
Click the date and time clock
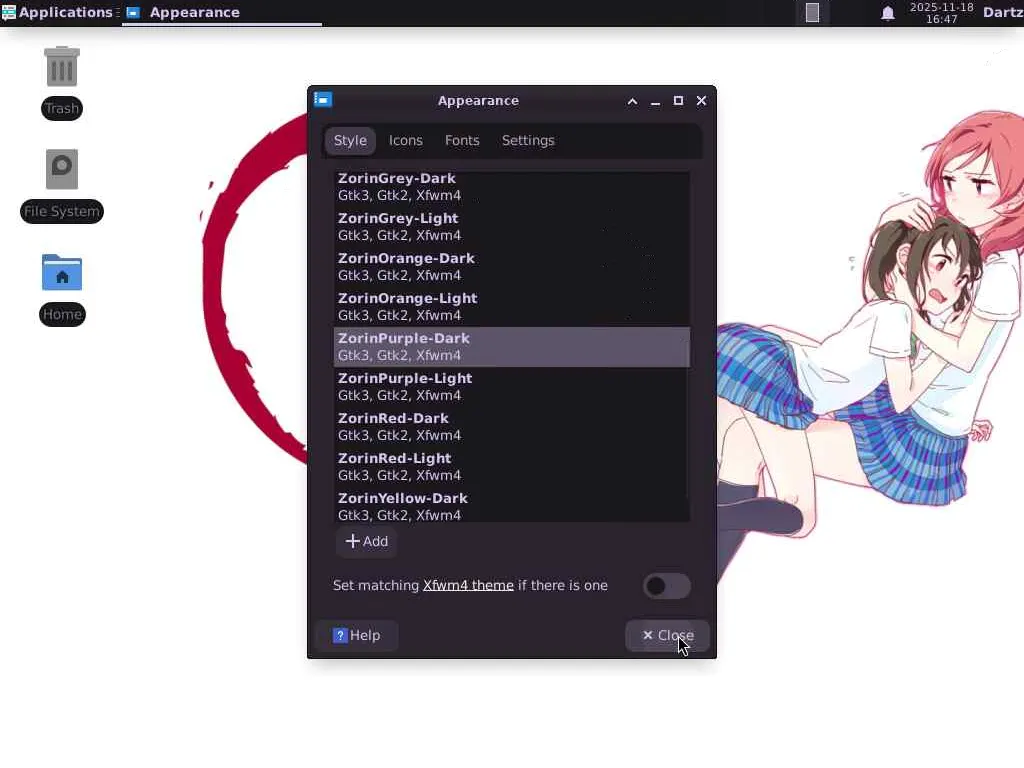[941, 13]
